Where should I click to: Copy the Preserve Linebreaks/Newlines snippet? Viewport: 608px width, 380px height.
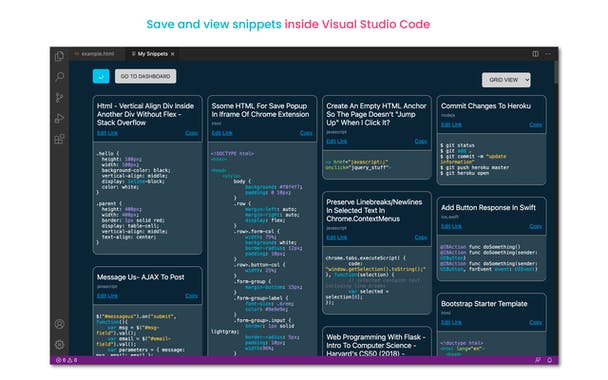[421, 237]
